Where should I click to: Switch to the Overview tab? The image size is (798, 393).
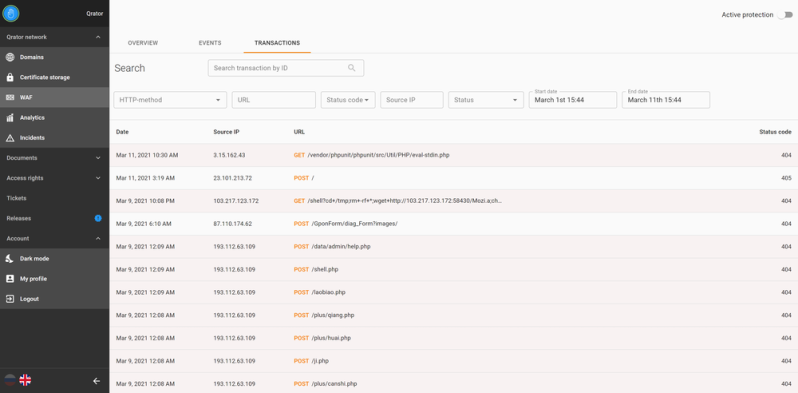(143, 43)
